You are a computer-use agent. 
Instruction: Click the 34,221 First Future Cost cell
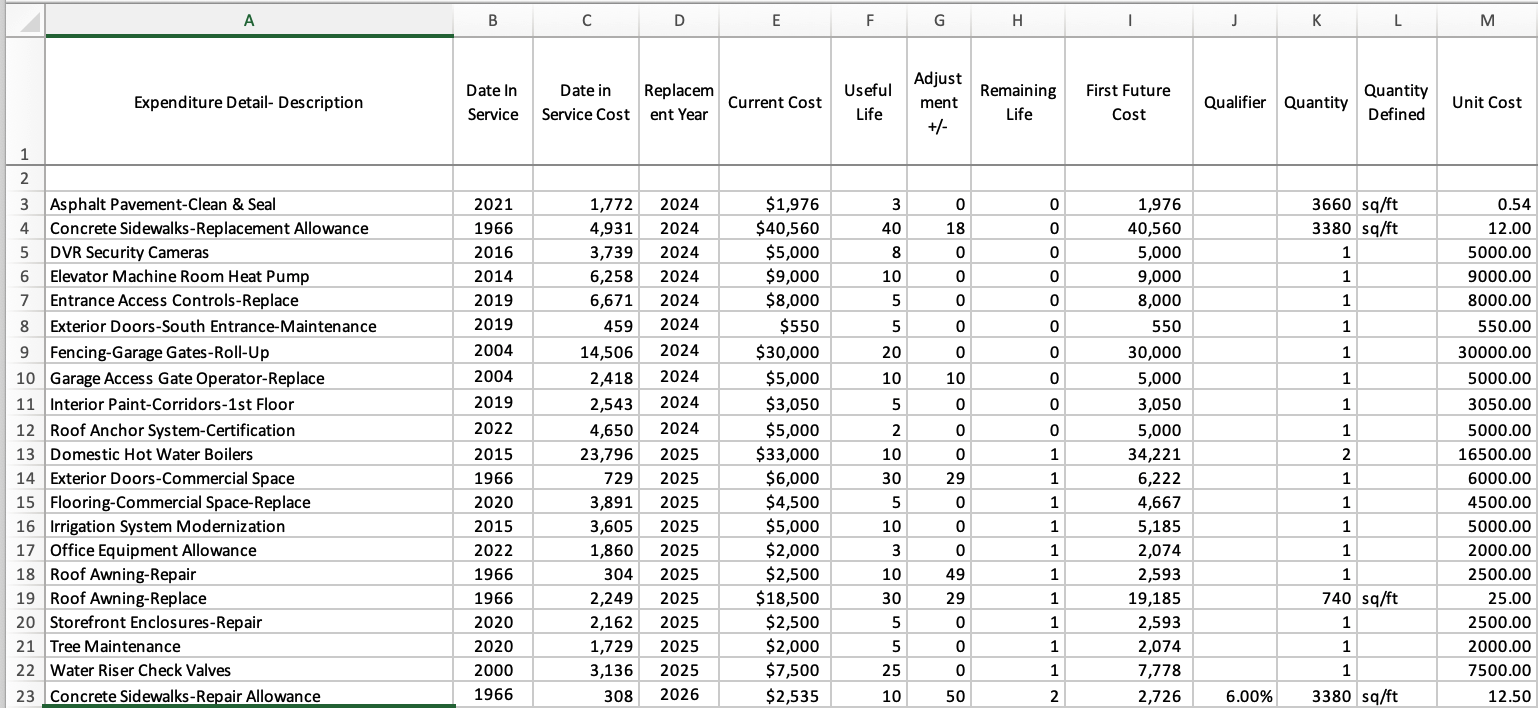[x=1128, y=454]
